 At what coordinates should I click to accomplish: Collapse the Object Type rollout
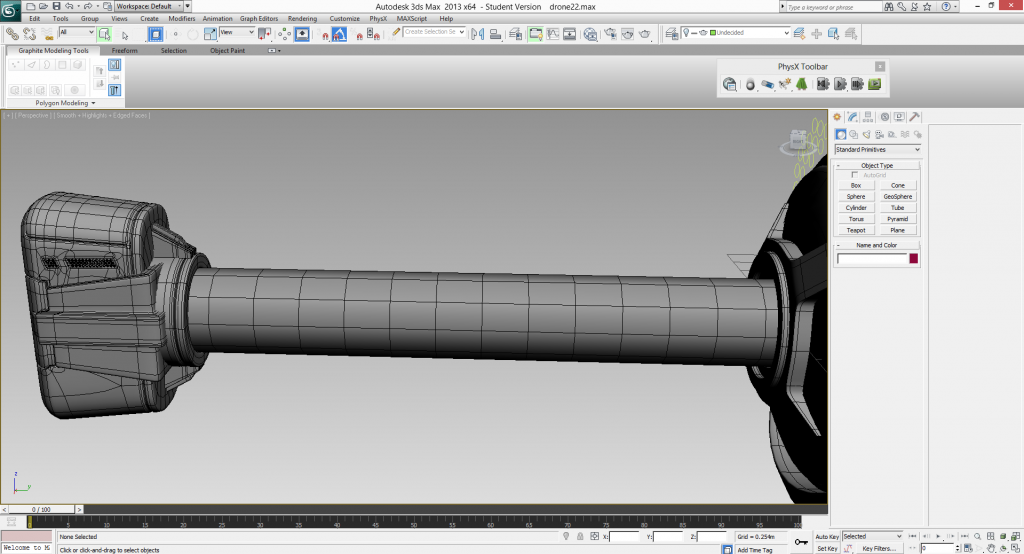click(x=877, y=165)
